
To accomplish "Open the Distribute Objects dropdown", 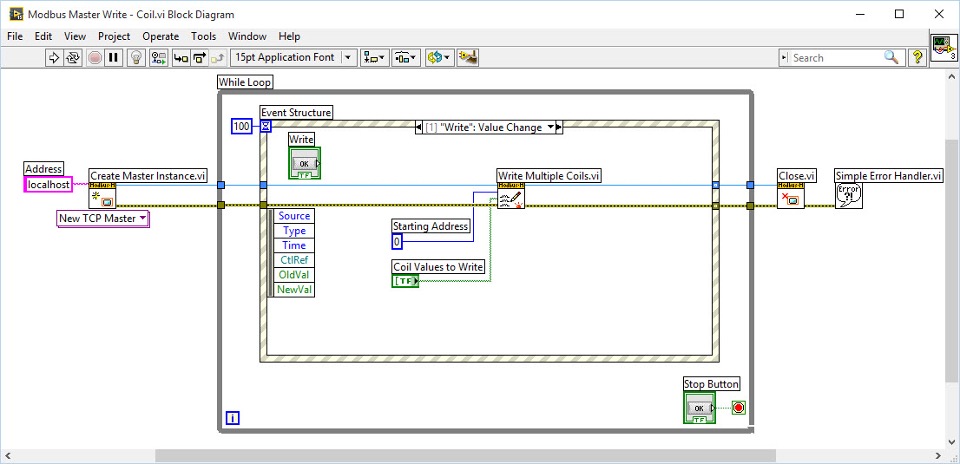I will click(x=405, y=58).
